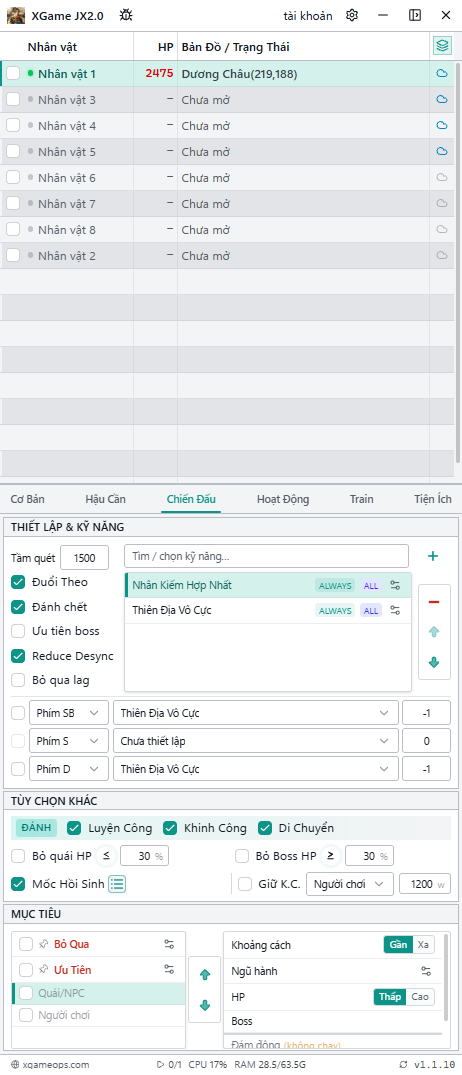Add skill with the green plus icon
Viewport: 462px width, 1075px height.
tap(433, 556)
